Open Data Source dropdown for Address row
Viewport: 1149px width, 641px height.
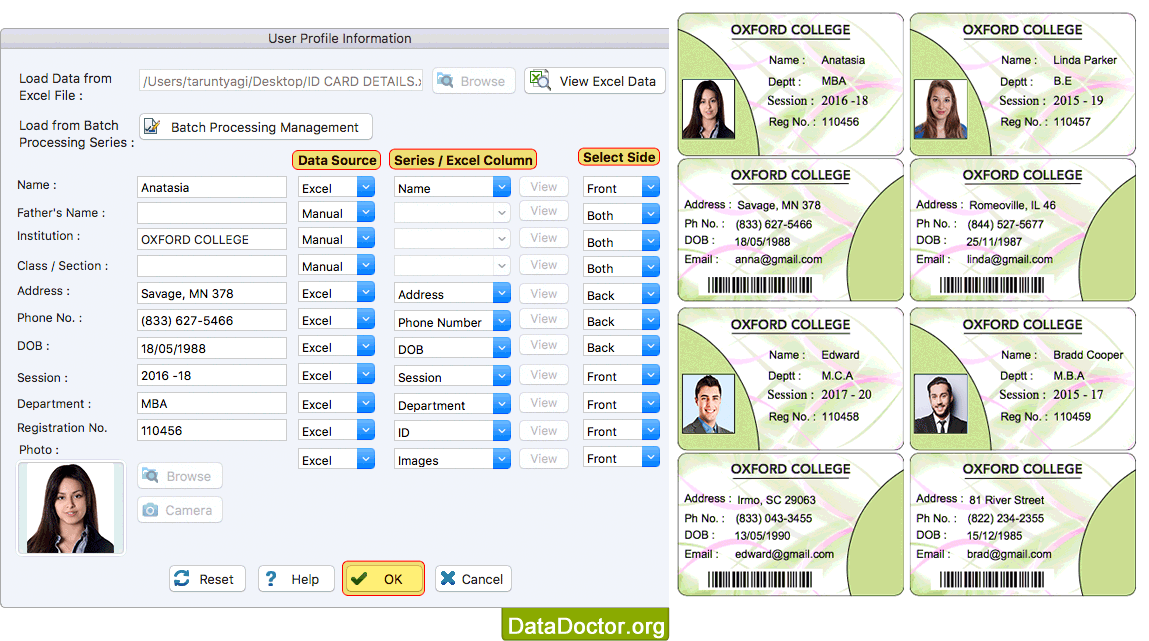point(336,293)
